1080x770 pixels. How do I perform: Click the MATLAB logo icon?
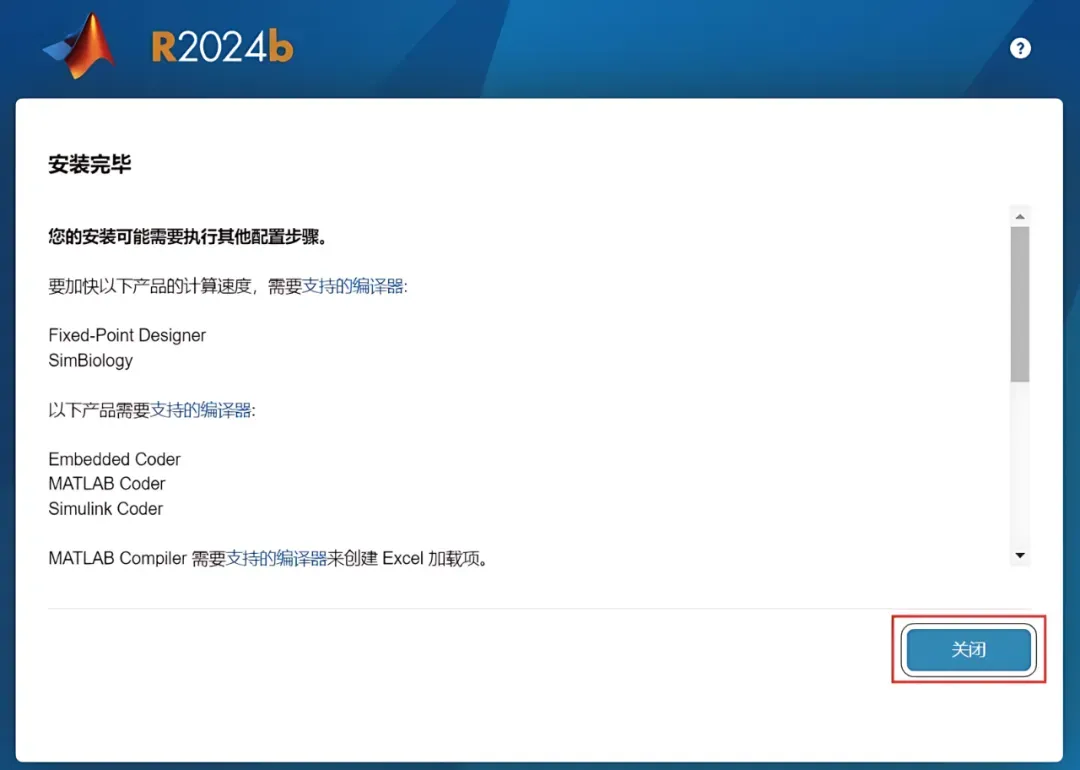(x=79, y=46)
